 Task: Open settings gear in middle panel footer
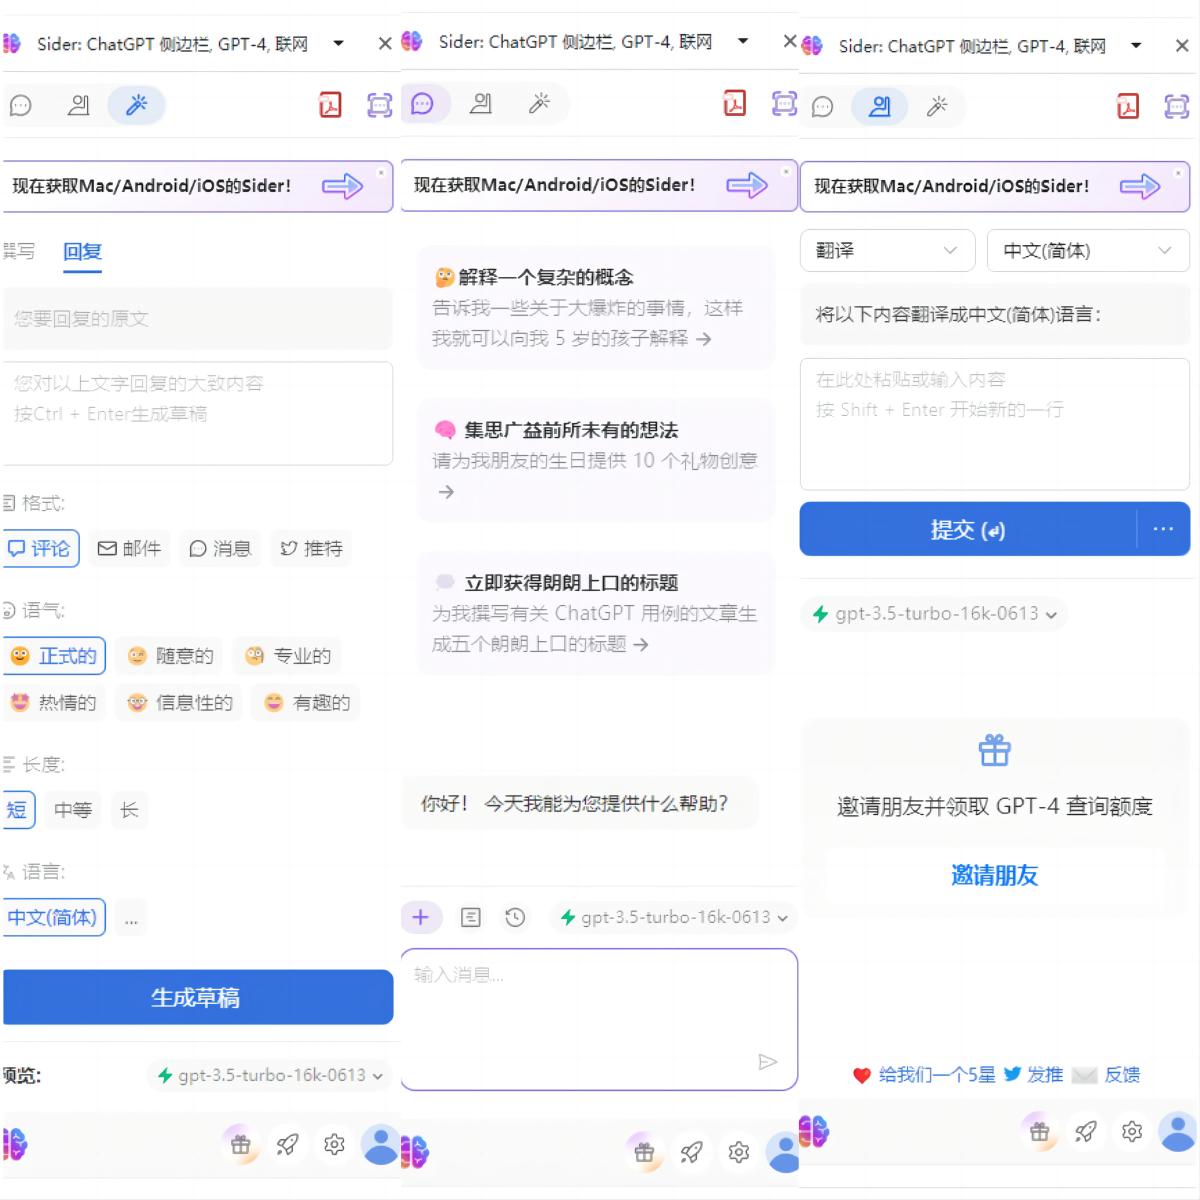739,1152
